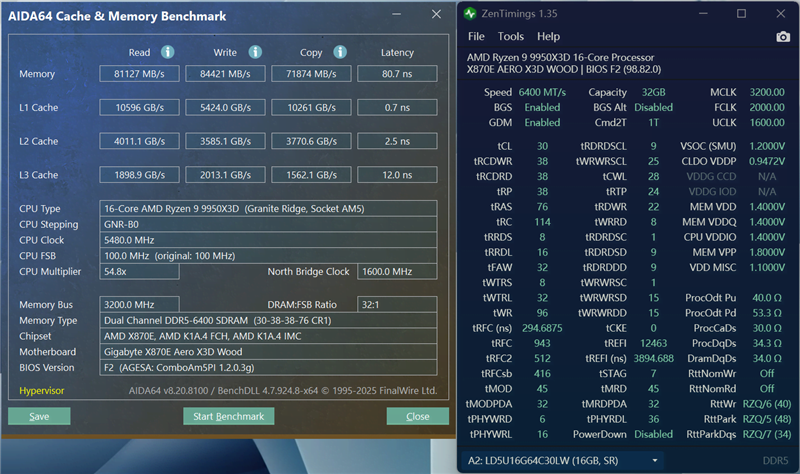The height and width of the screenshot is (474, 800).
Task: Open the Tools menu in ZenTimings
Action: (512, 37)
